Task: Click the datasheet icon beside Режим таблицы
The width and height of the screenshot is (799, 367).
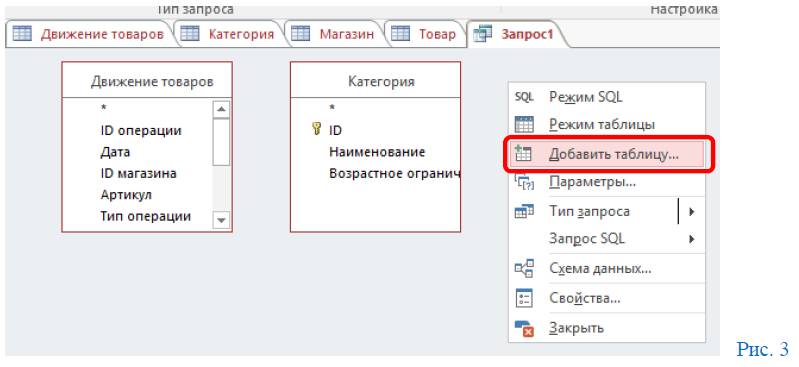Action: pos(524,124)
